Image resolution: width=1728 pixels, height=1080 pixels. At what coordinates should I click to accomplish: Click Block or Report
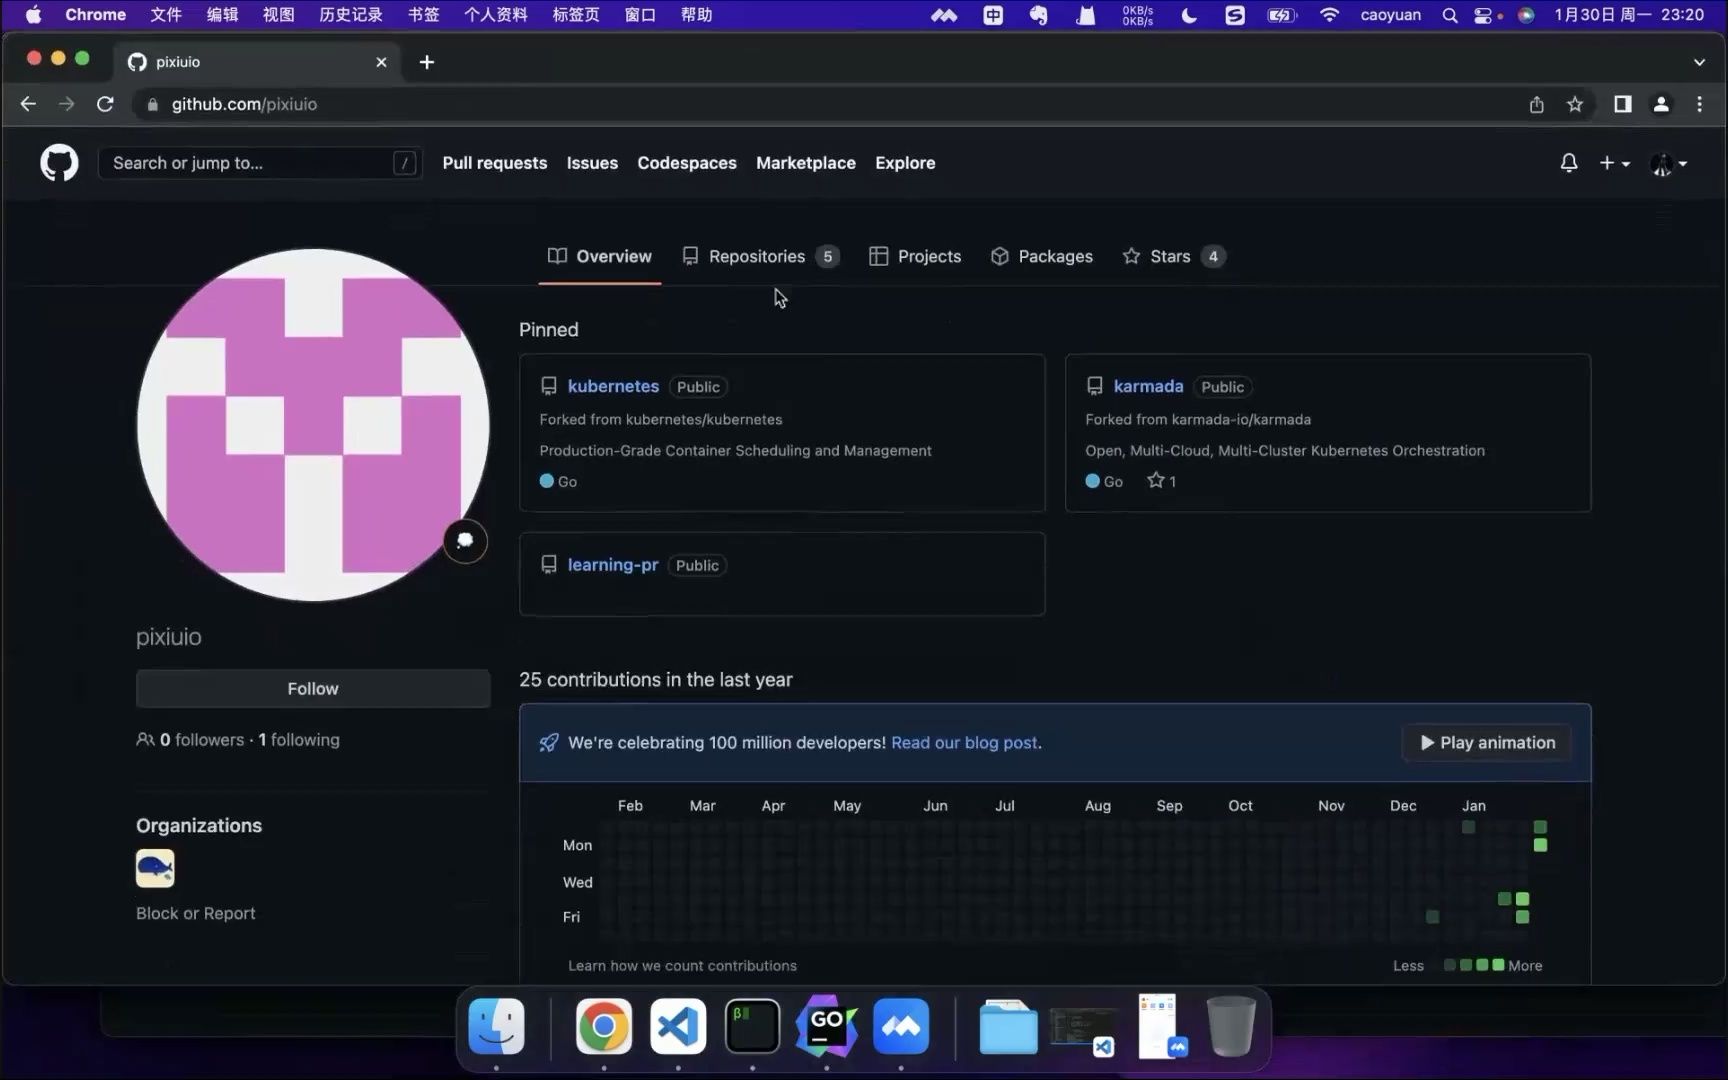[196, 913]
